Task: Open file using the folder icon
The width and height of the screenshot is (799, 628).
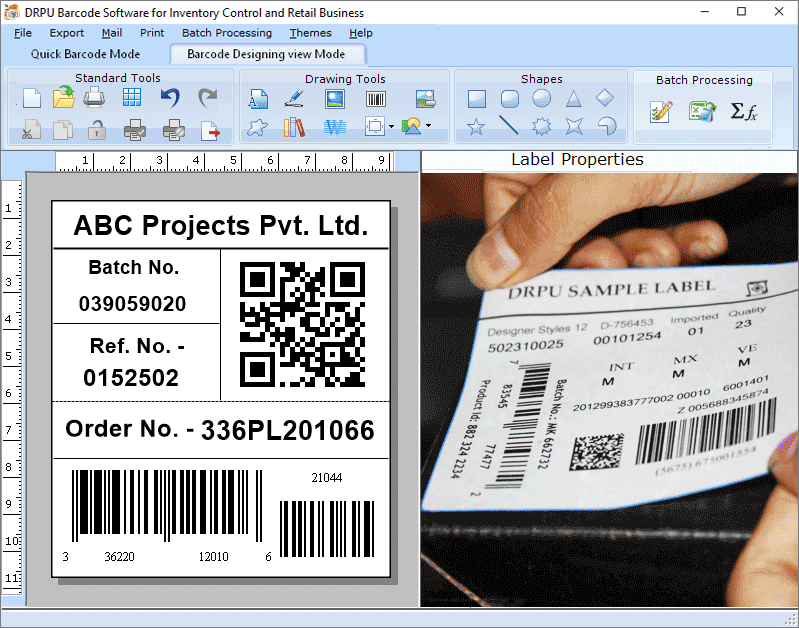Action: point(64,97)
